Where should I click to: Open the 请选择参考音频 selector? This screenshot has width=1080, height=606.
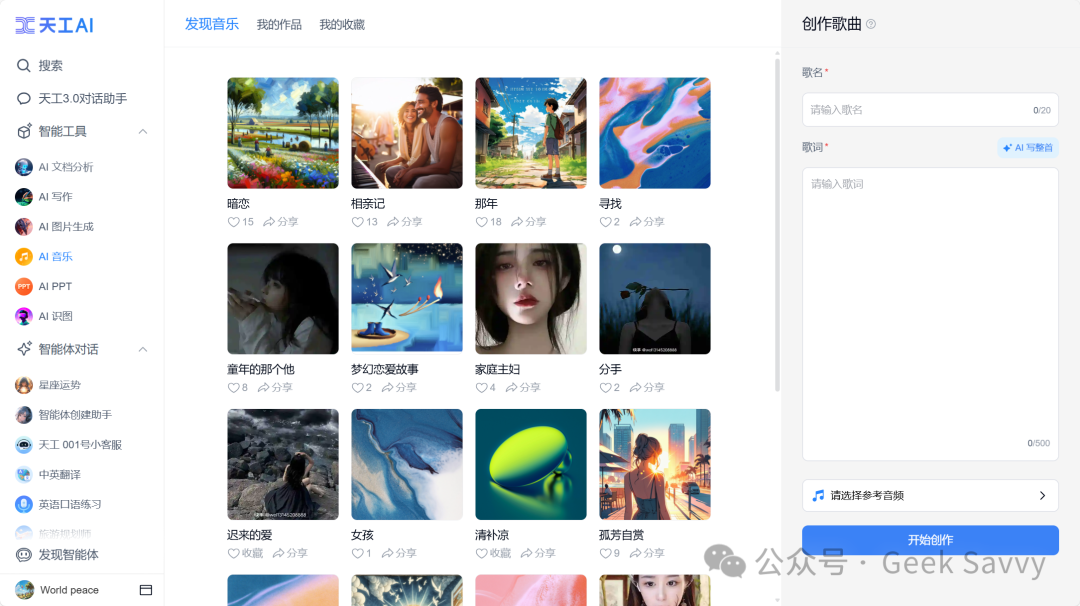click(x=930, y=496)
